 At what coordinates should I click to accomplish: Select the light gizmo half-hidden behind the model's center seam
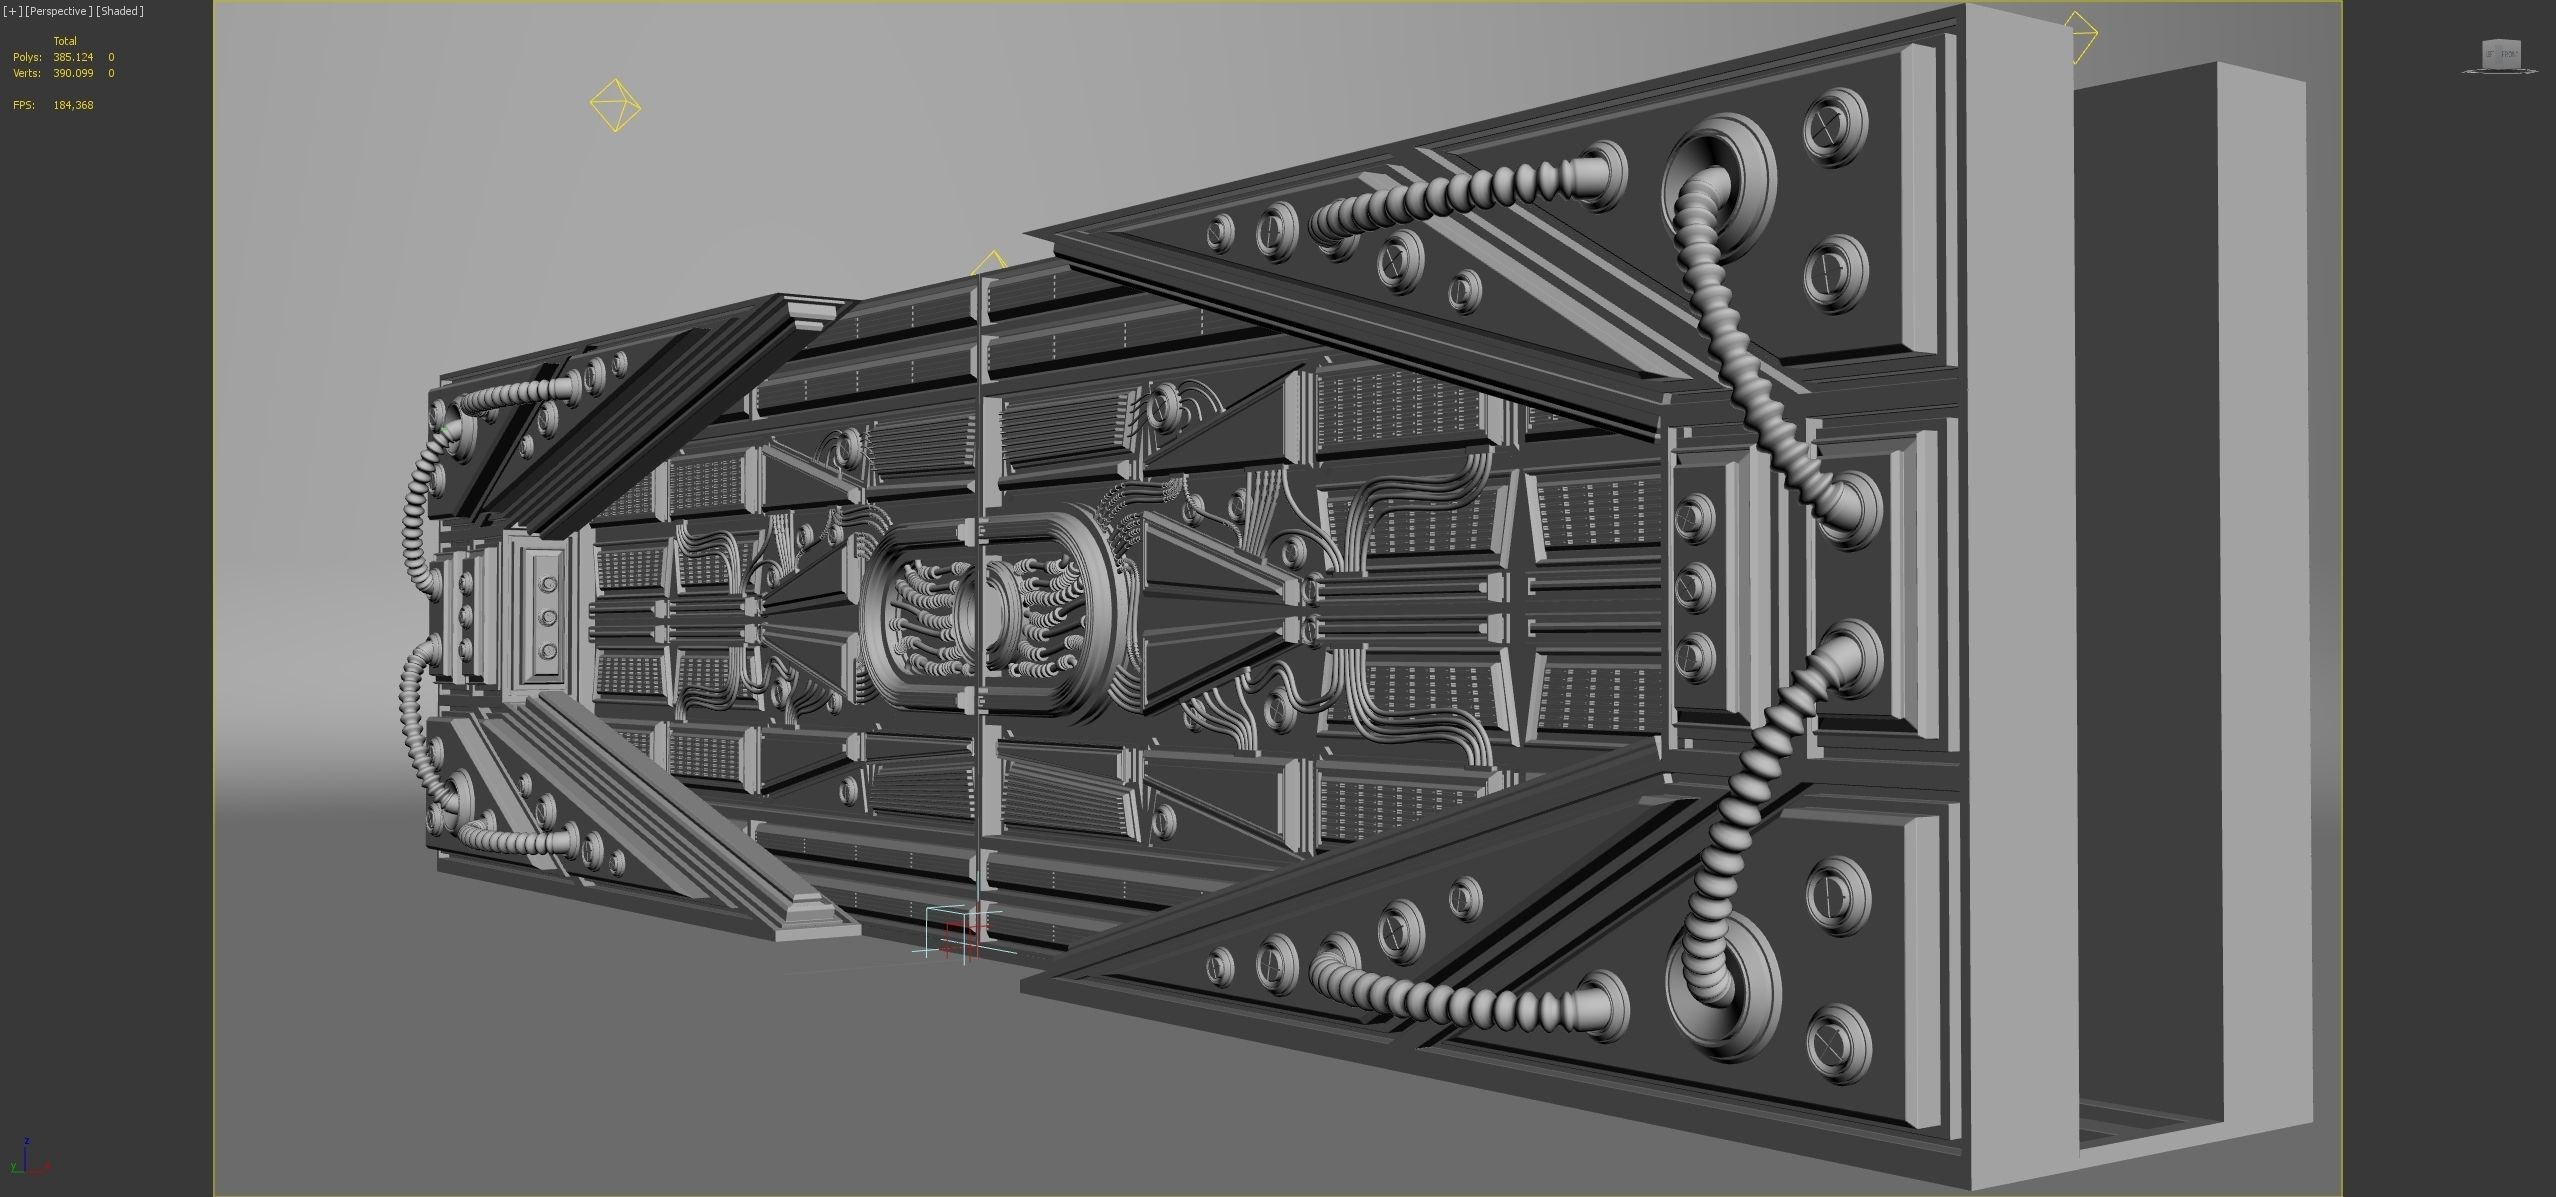click(990, 263)
